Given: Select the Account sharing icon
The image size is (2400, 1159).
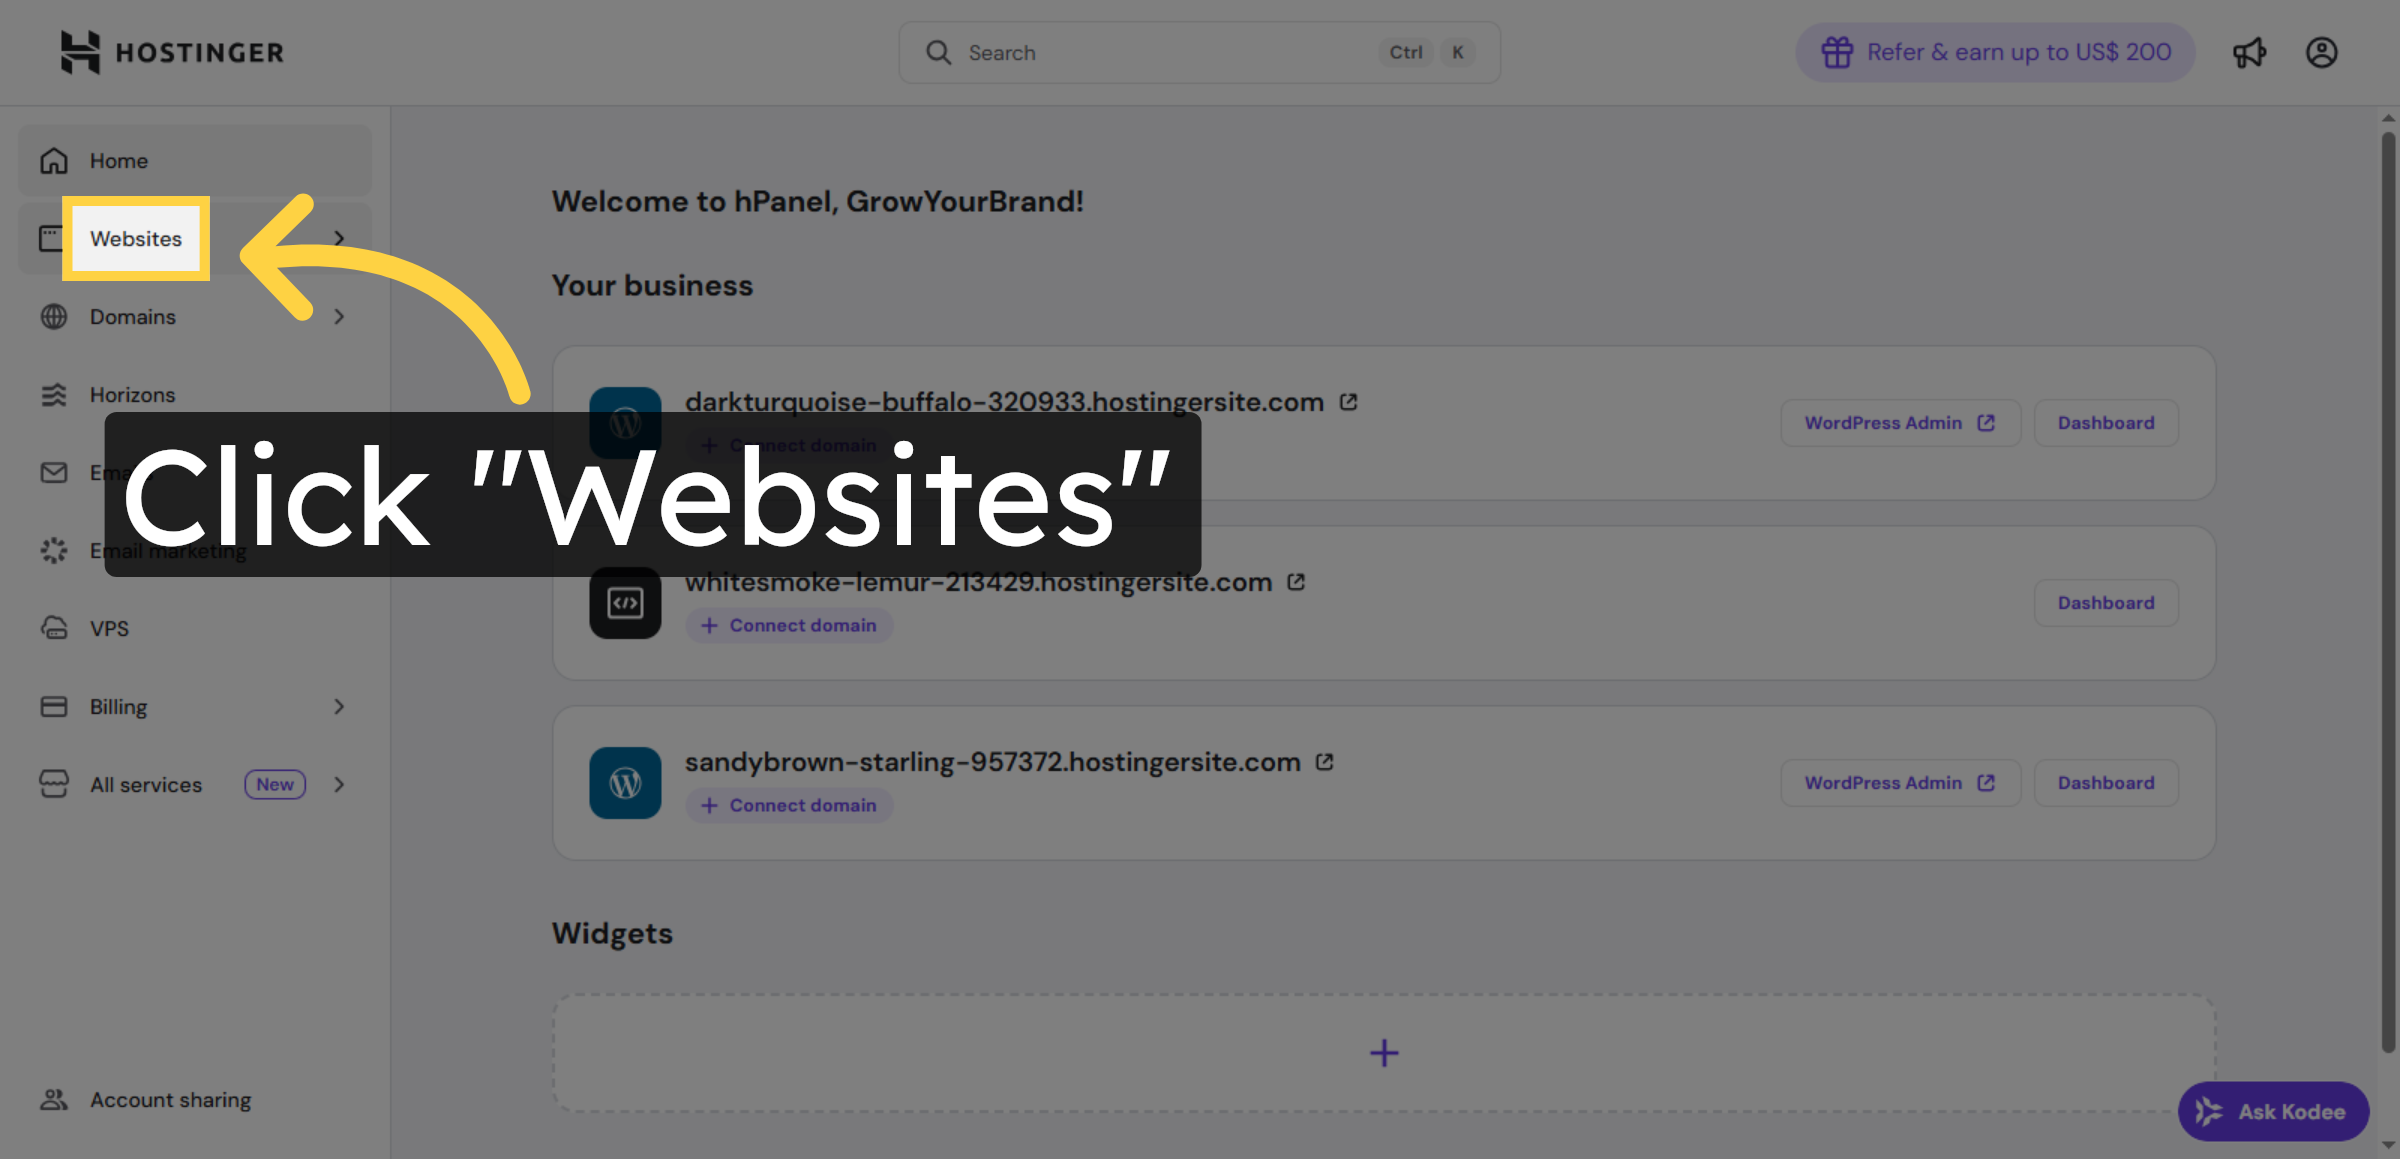Looking at the screenshot, I should [53, 1099].
